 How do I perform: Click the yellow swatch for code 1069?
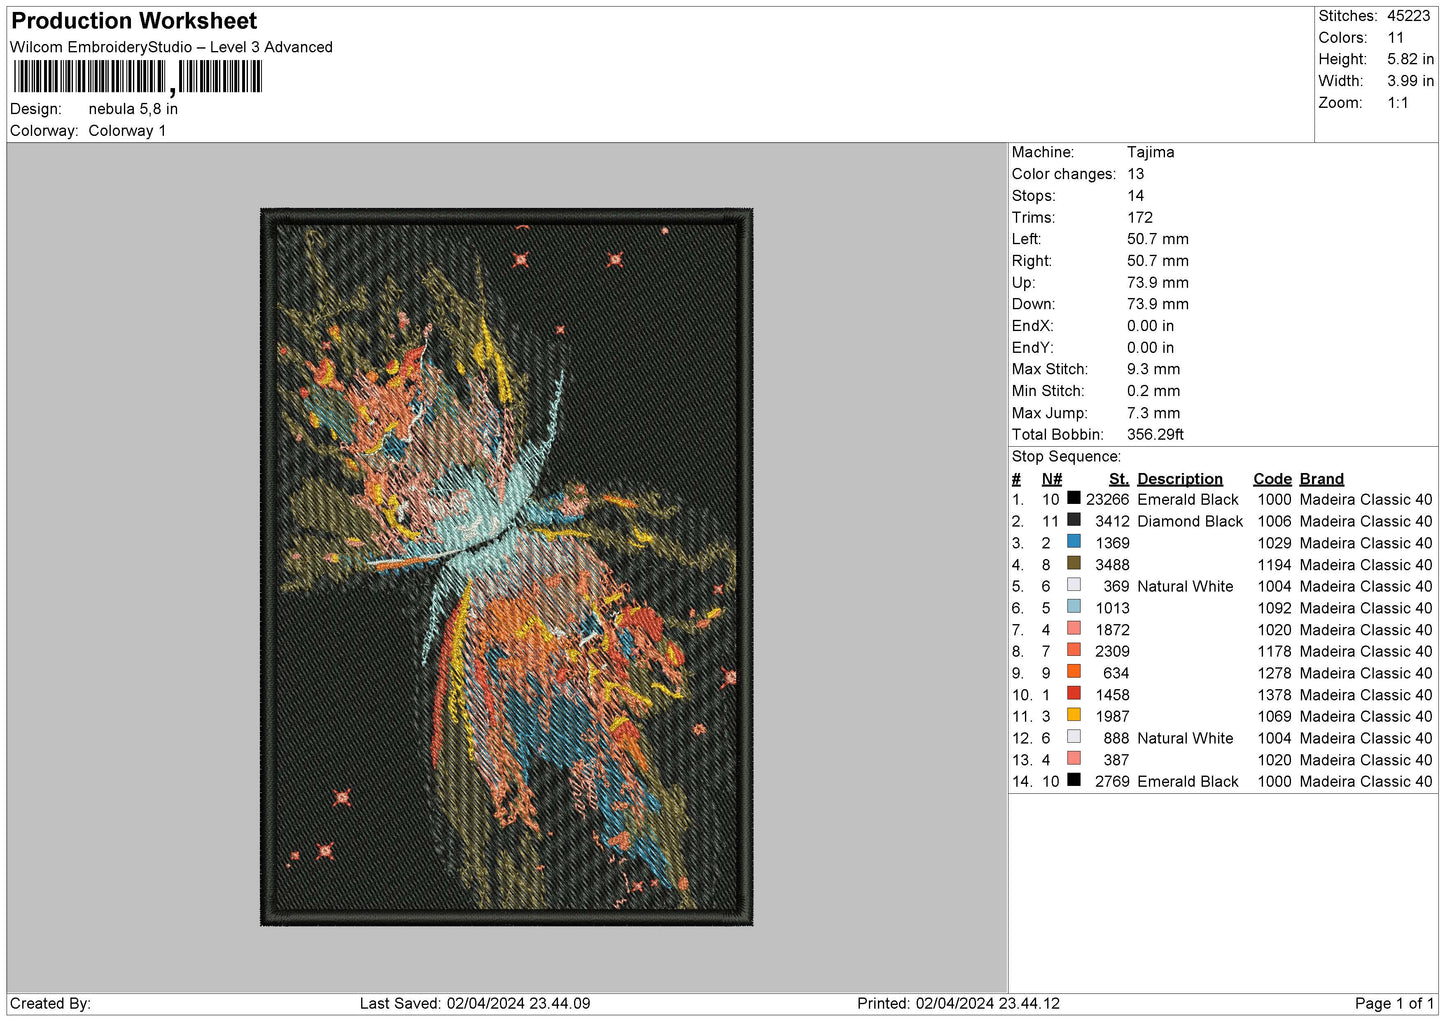(x=1074, y=715)
